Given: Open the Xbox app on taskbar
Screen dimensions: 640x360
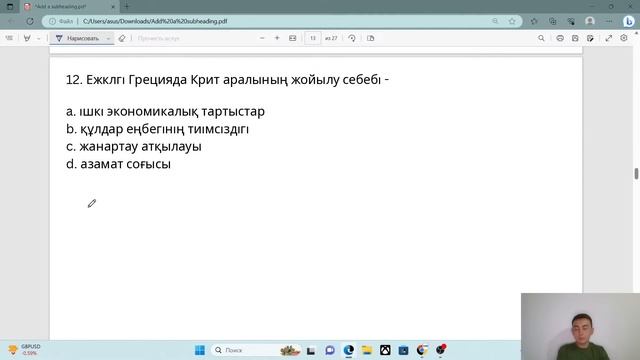Looking at the screenshot, I should click(385, 350).
